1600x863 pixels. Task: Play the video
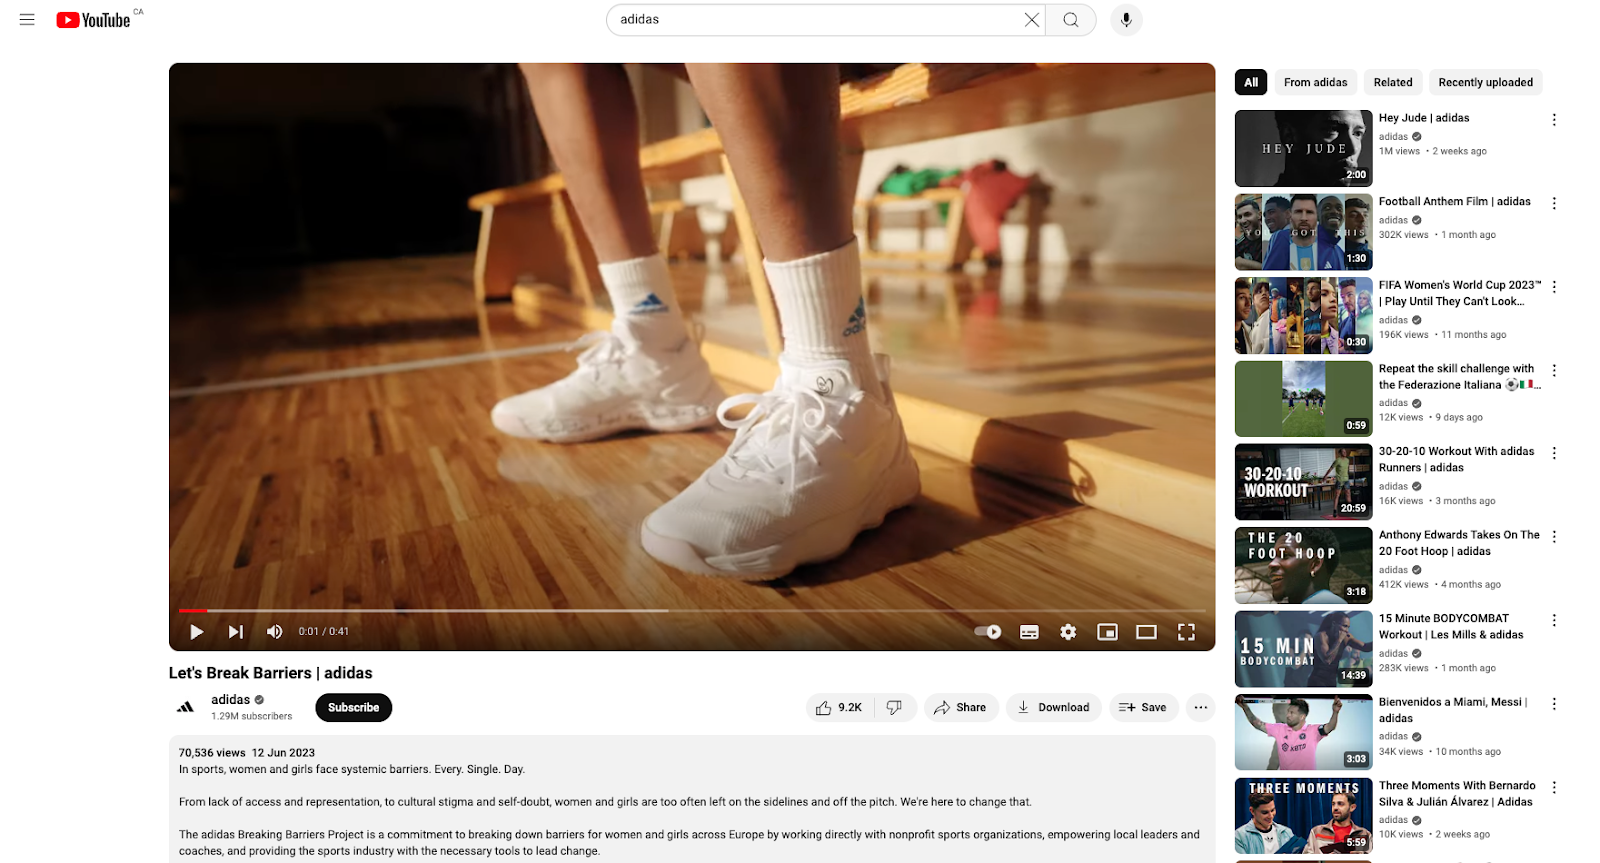point(197,632)
